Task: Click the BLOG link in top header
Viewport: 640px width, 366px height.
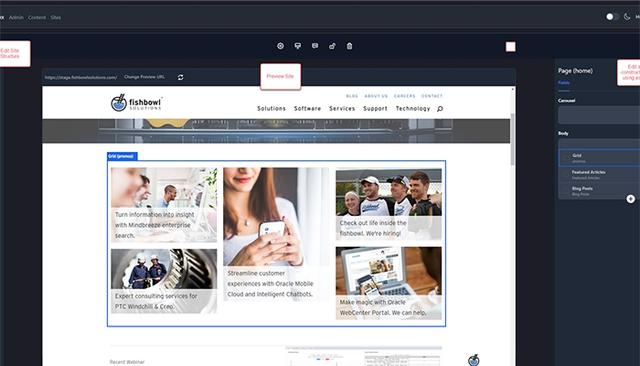Action: (352, 96)
